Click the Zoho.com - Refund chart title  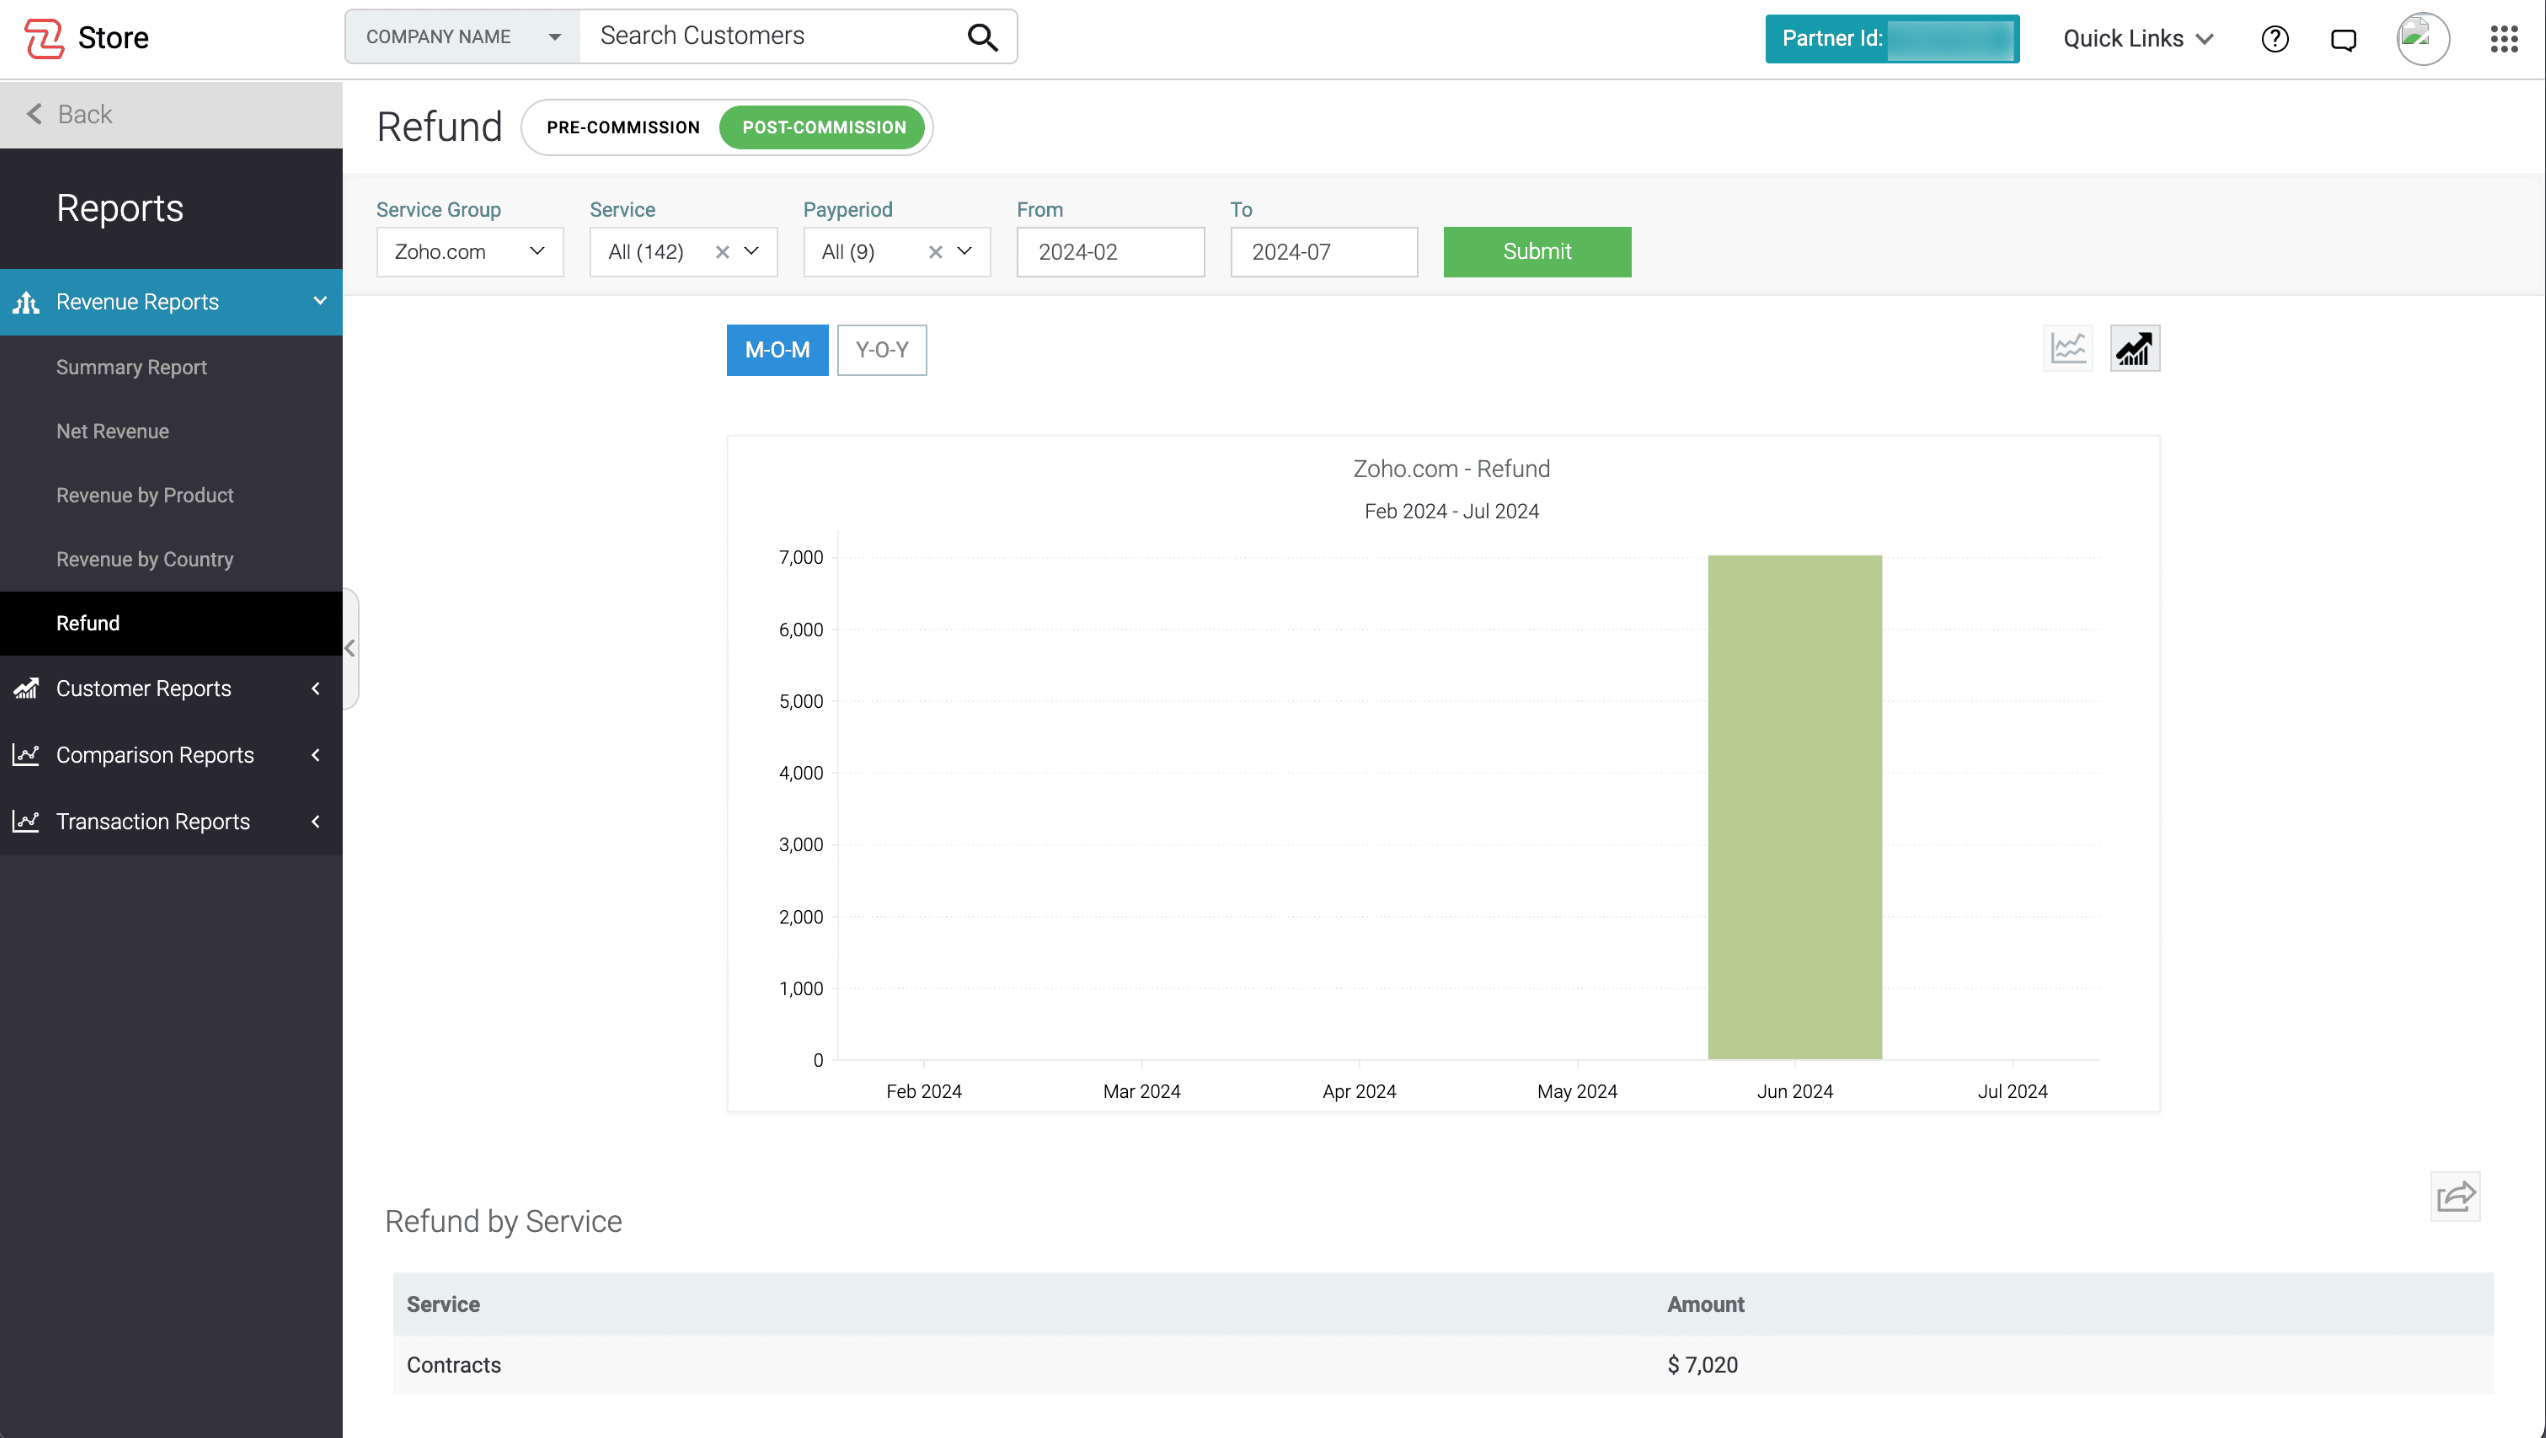coord(1451,469)
